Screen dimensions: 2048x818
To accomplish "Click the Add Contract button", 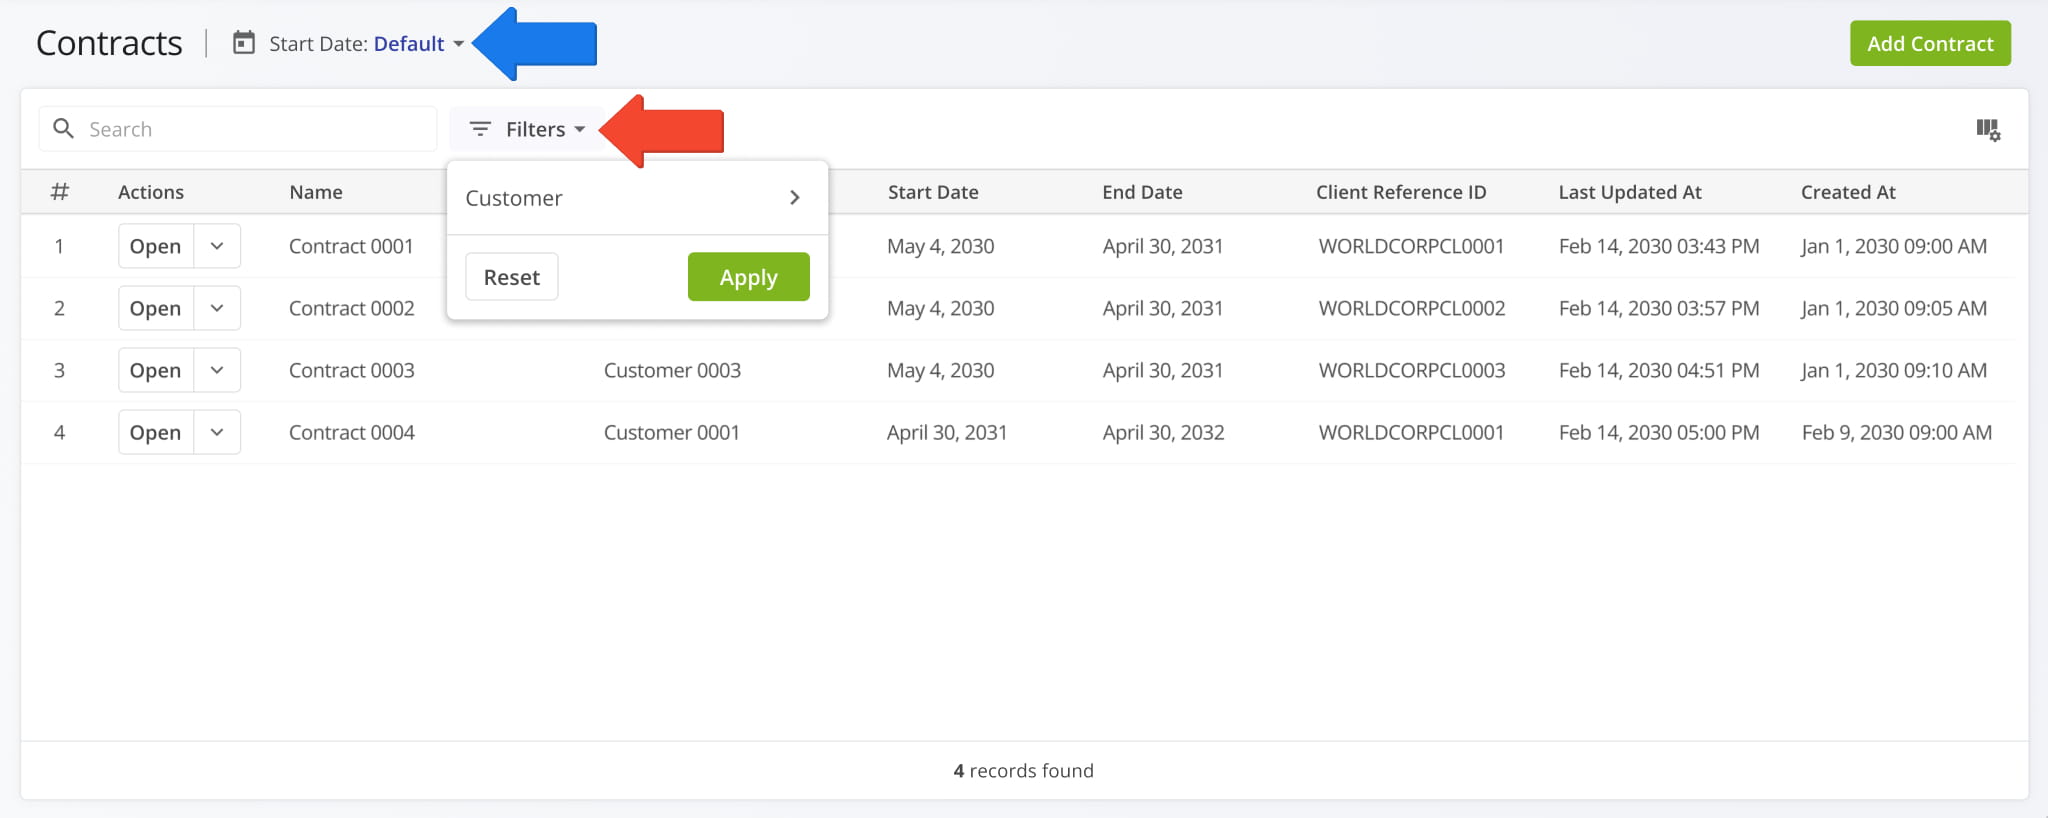I will point(1929,44).
